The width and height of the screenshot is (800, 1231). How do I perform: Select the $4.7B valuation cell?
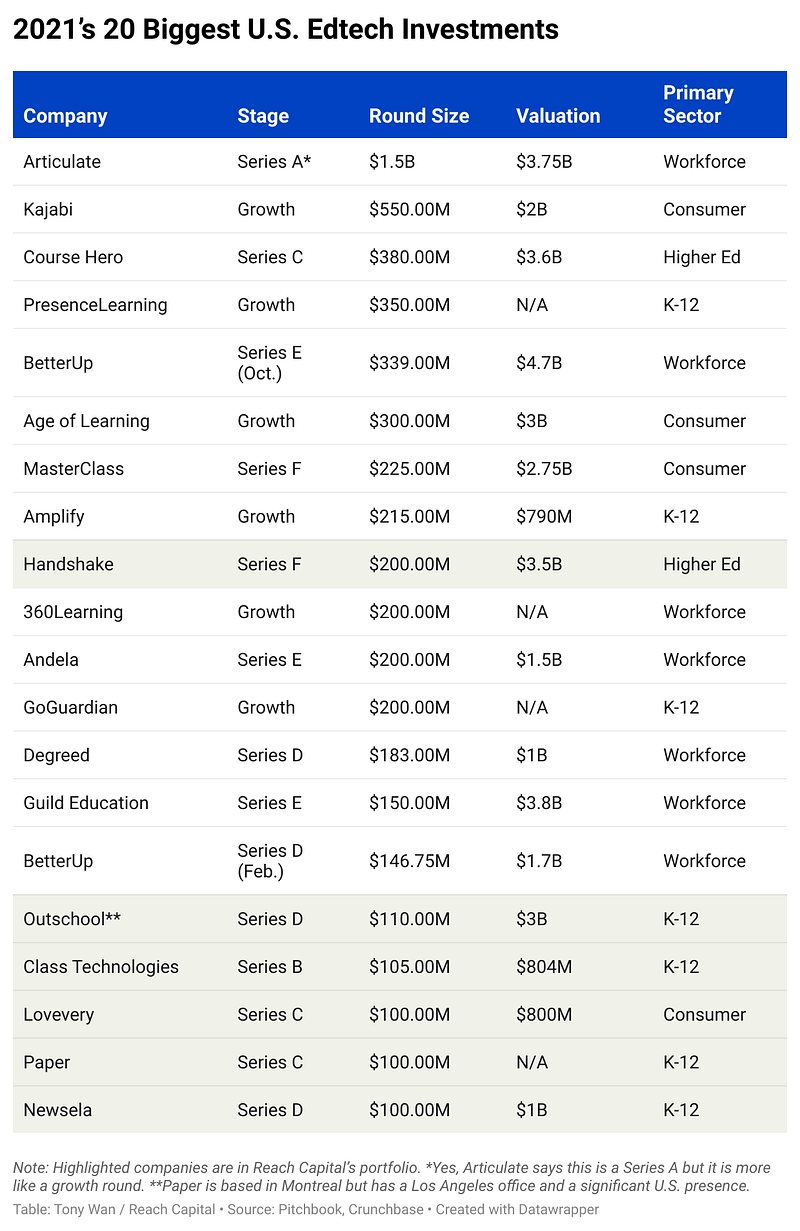pyautogui.click(x=539, y=363)
